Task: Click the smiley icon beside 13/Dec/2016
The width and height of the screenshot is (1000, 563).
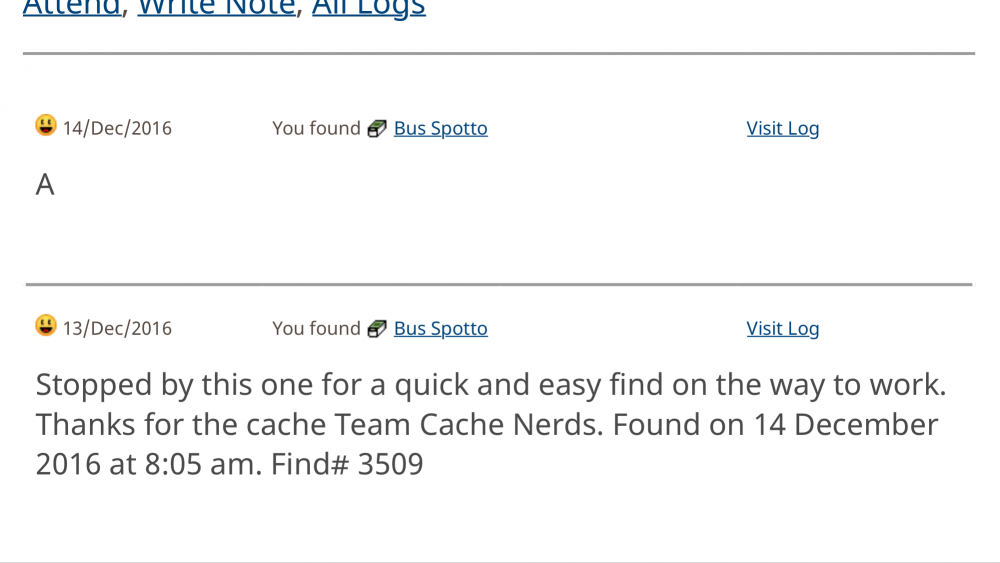Action: pyautogui.click(x=46, y=325)
